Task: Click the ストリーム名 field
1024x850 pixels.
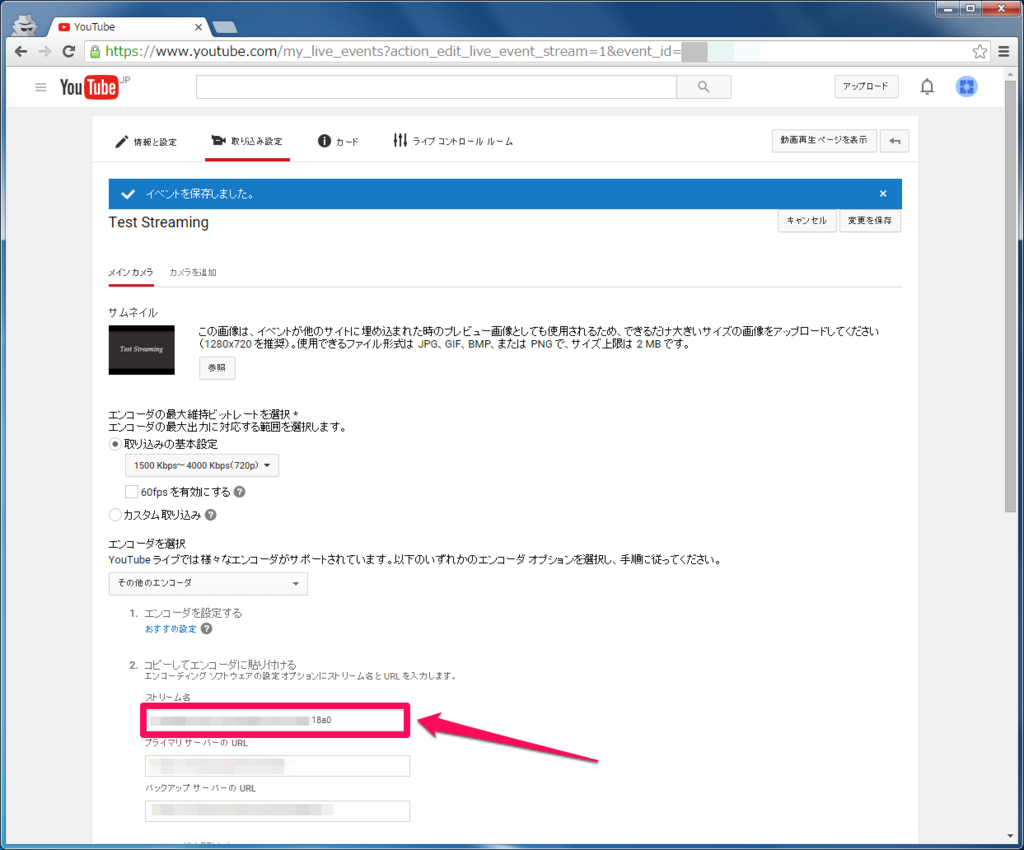Action: point(276,720)
